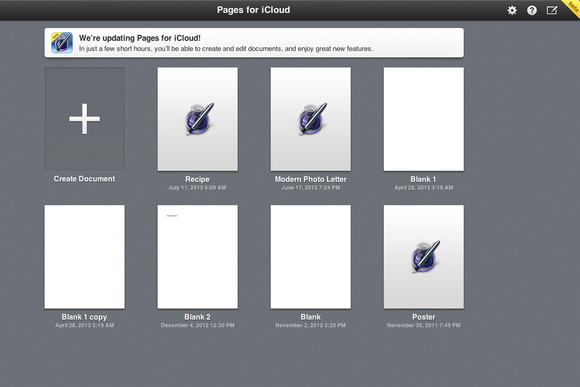Select the Recipe document name
Screen dimensions: 580x387
[x=198, y=179]
